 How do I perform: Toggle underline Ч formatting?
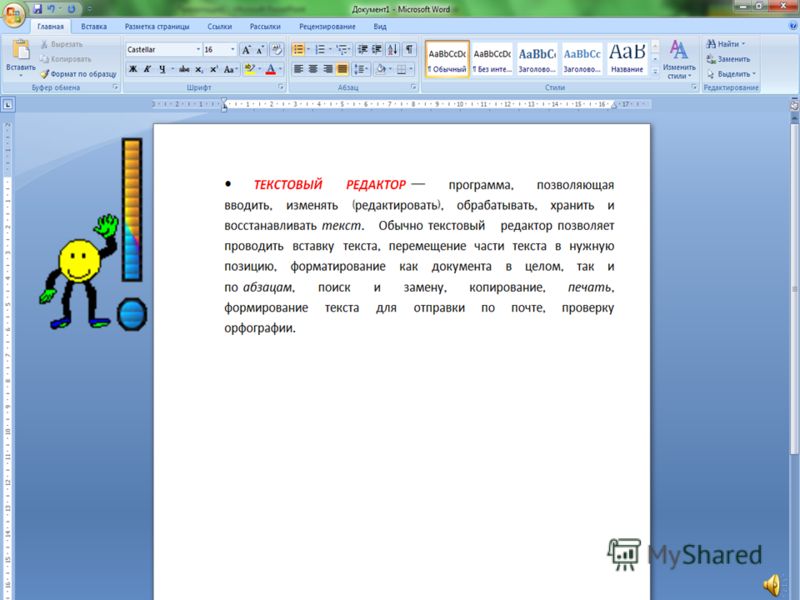click(x=162, y=69)
